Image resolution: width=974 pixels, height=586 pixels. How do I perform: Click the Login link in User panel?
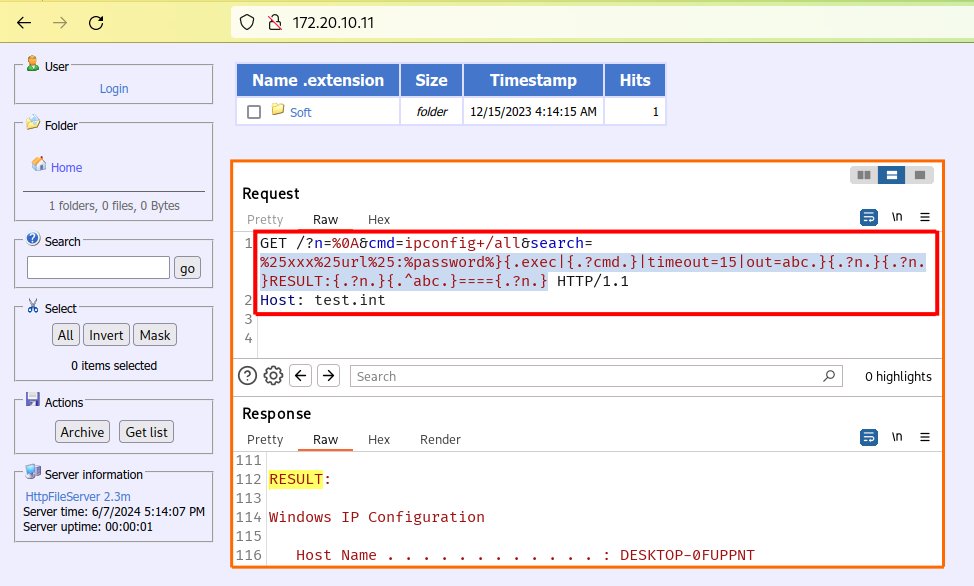[114, 89]
